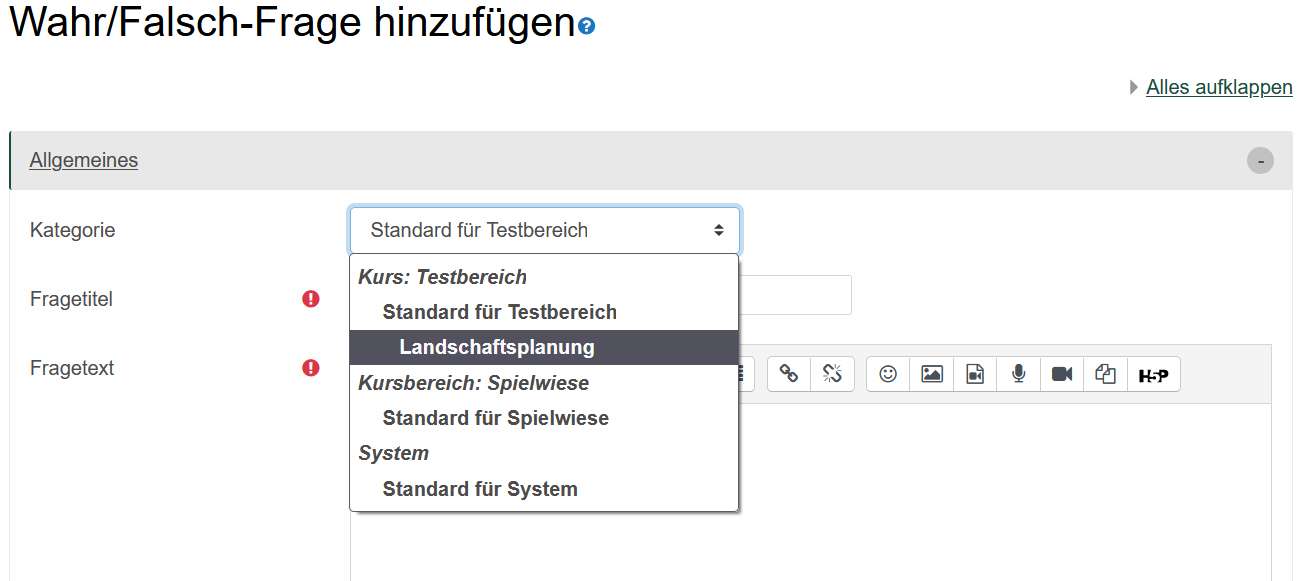
Task: Open the emoji picker in editor
Action: (x=888, y=374)
